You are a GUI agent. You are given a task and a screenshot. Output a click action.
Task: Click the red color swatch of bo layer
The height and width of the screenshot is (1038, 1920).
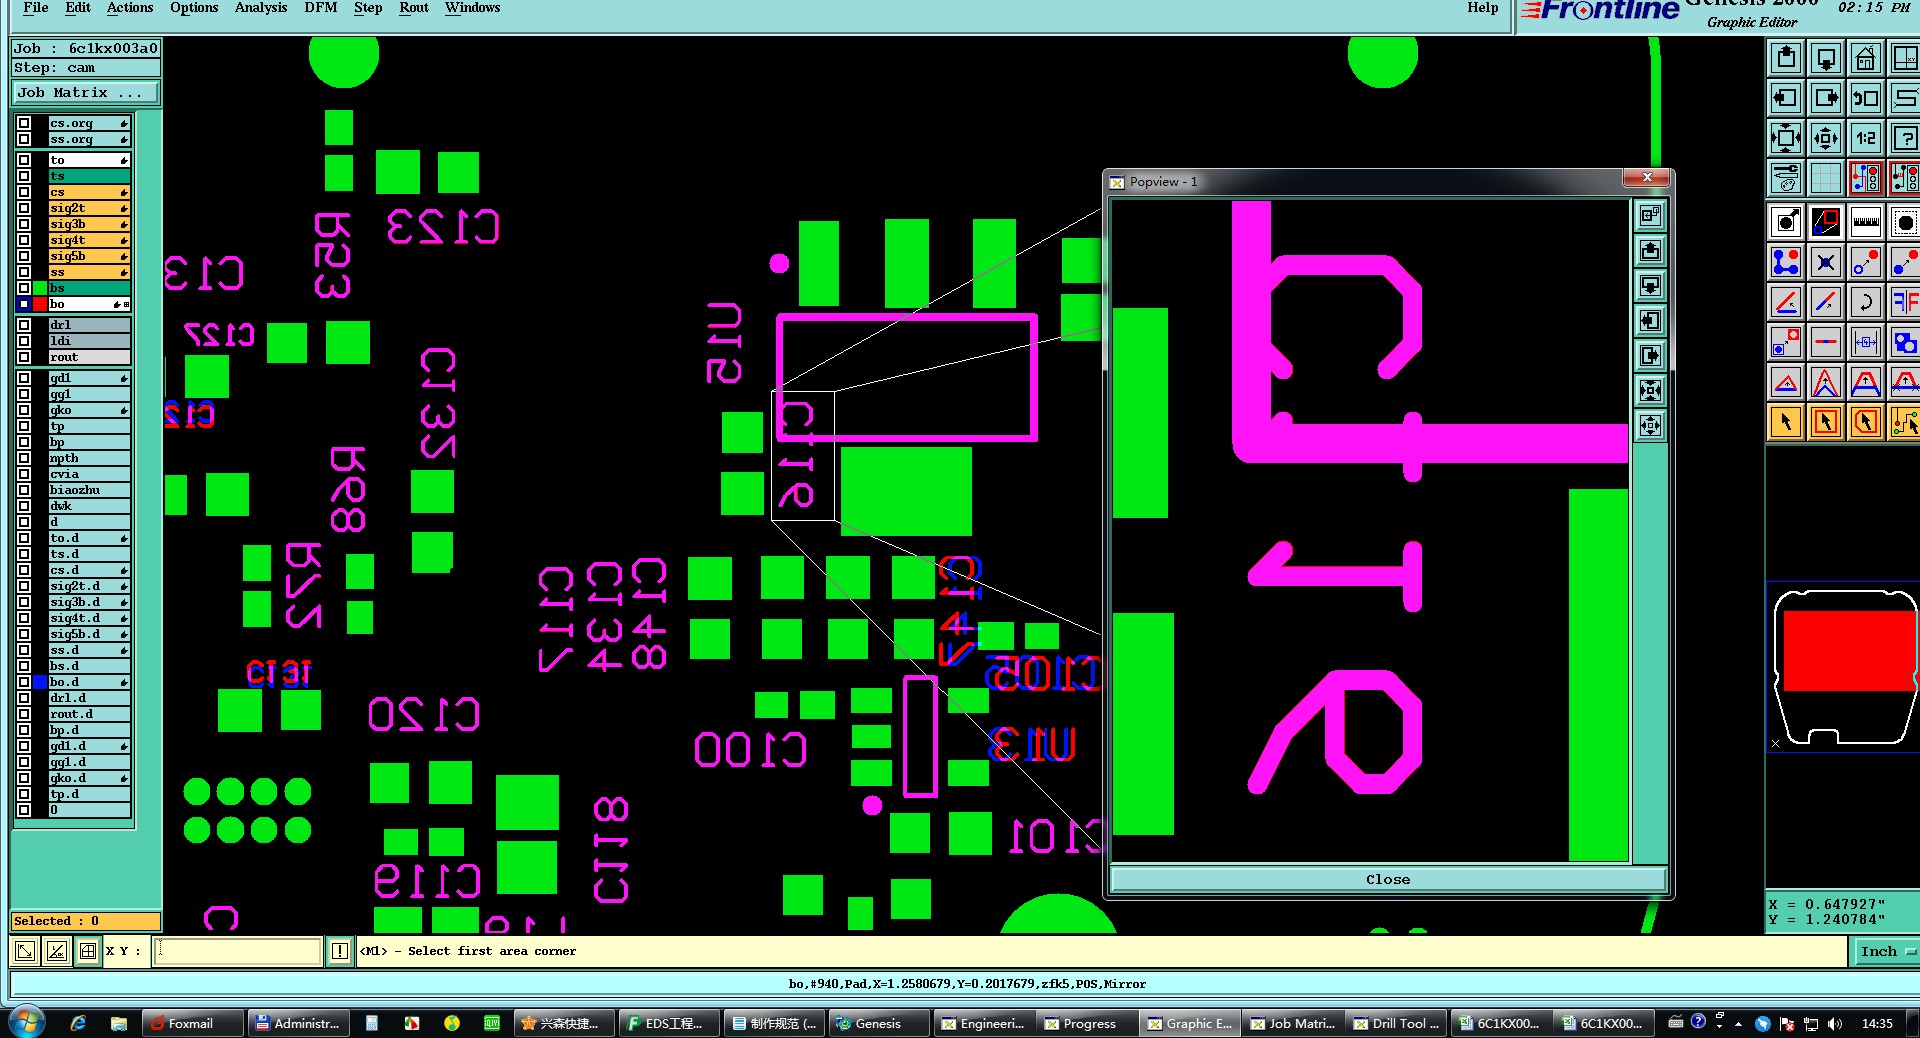pyautogui.click(x=40, y=304)
